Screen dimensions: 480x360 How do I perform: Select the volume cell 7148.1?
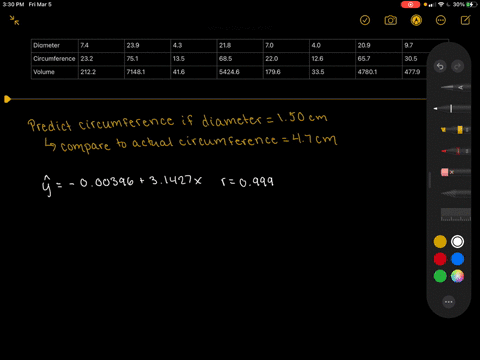coord(148,72)
